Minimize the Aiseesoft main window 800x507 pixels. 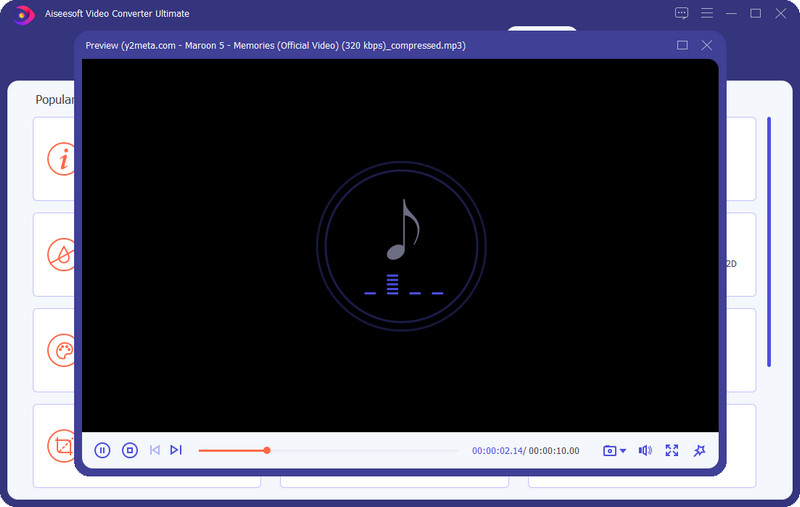click(x=731, y=13)
